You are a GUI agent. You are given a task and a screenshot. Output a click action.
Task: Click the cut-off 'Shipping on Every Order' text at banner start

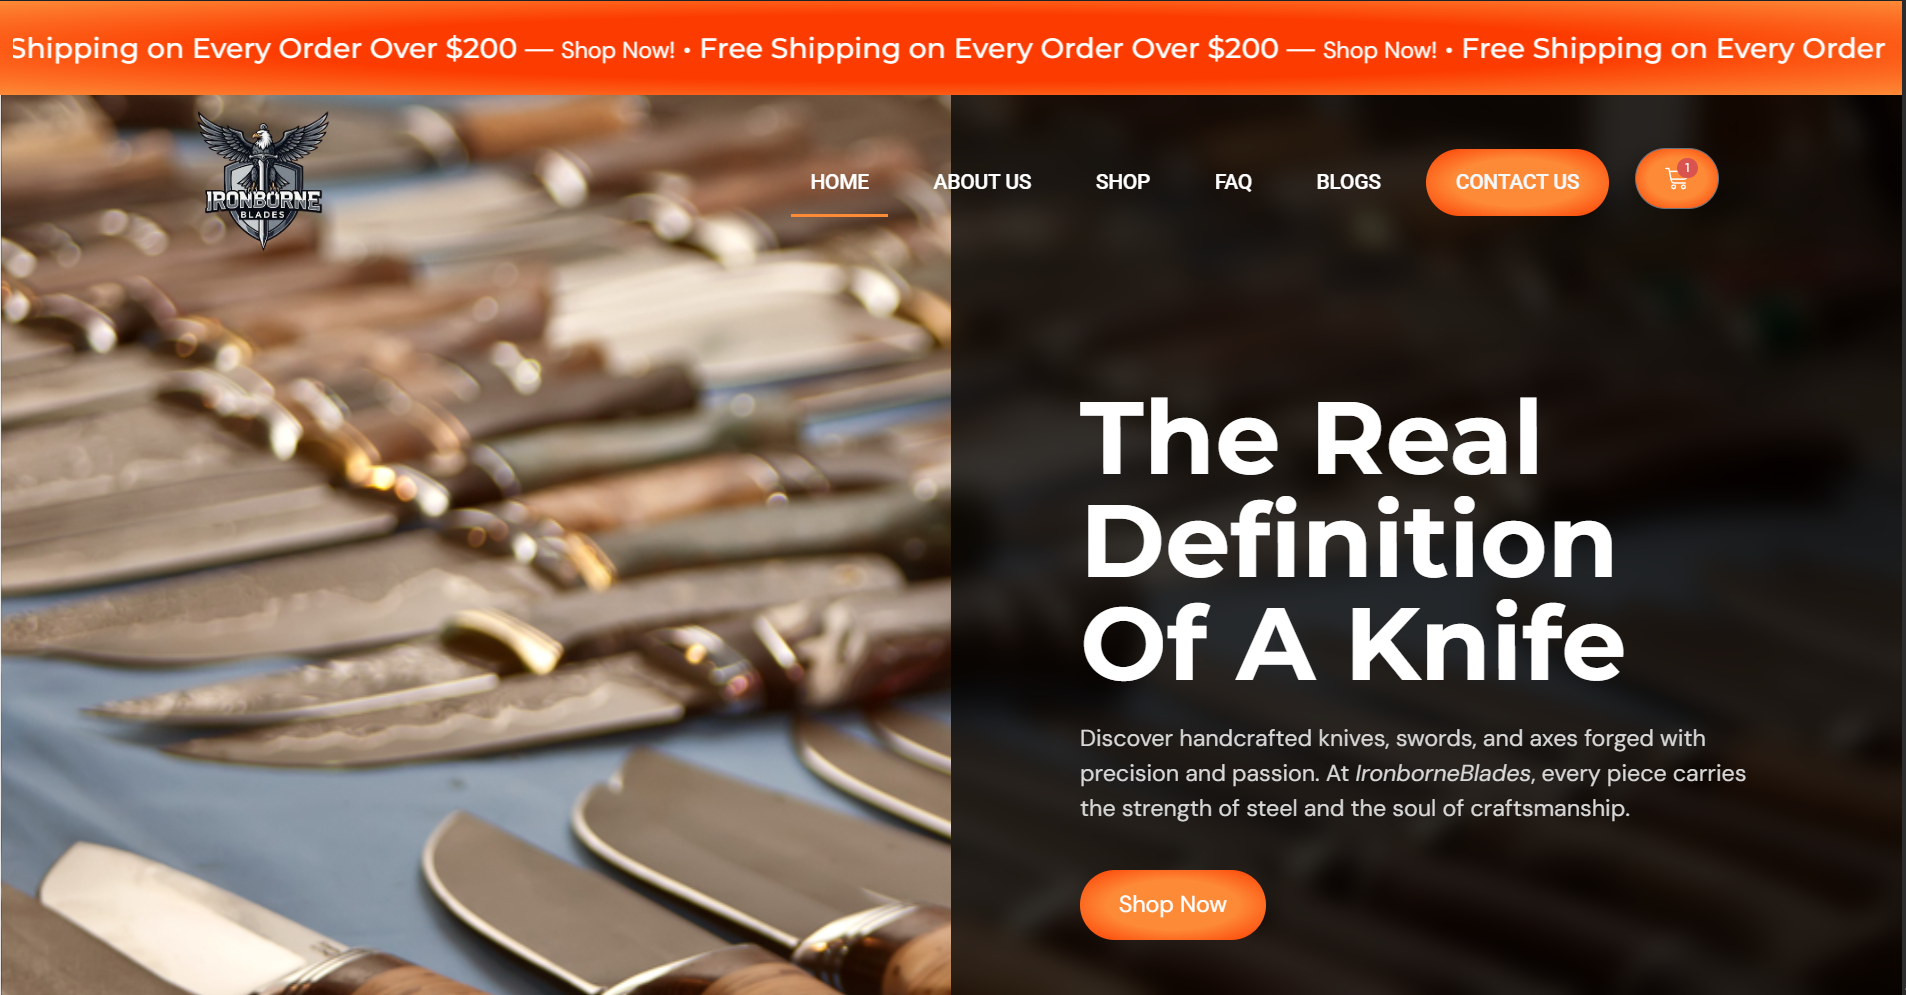click(x=264, y=48)
